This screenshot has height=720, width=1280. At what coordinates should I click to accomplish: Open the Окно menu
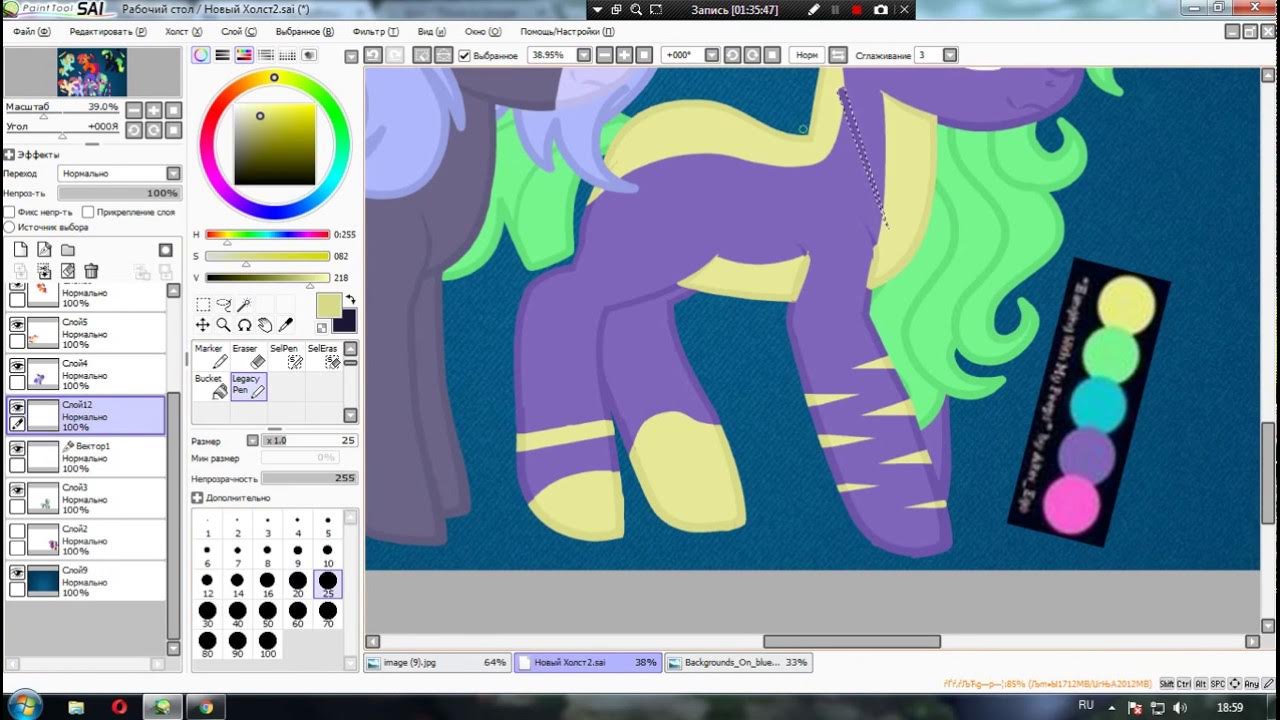pyautogui.click(x=482, y=32)
